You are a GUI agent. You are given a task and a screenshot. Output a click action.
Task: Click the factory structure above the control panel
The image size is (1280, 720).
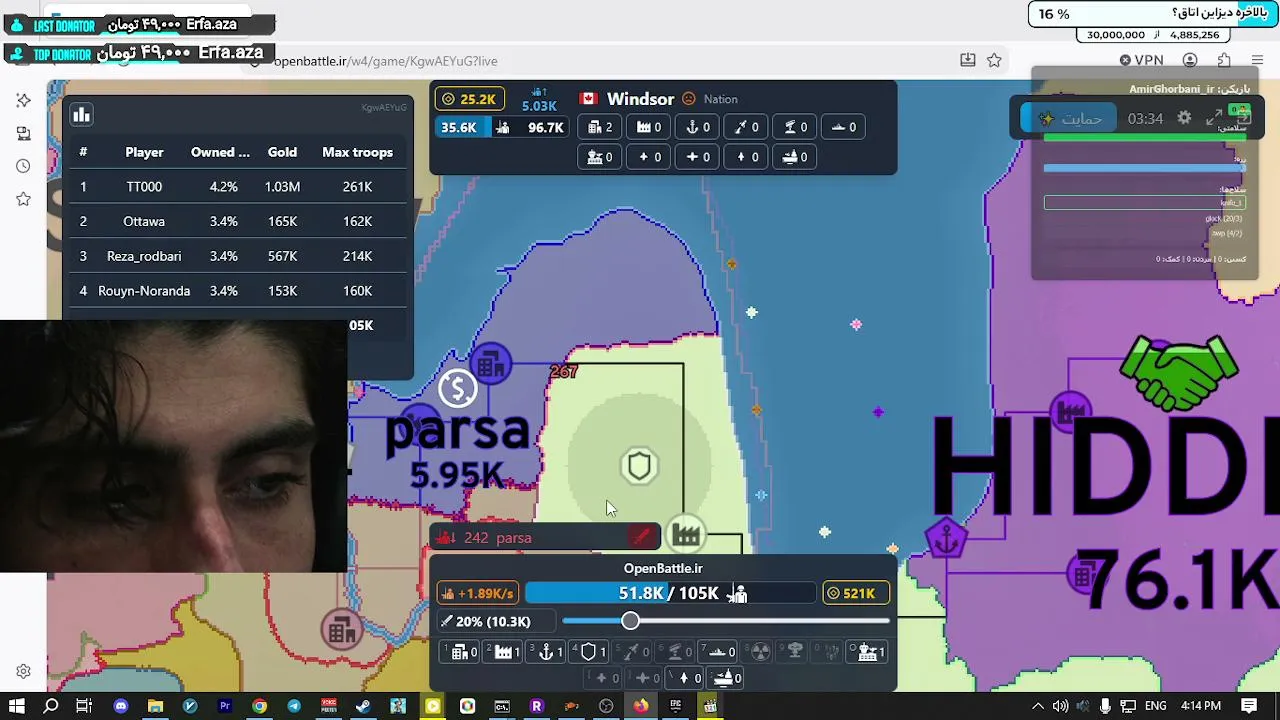point(686,535)
